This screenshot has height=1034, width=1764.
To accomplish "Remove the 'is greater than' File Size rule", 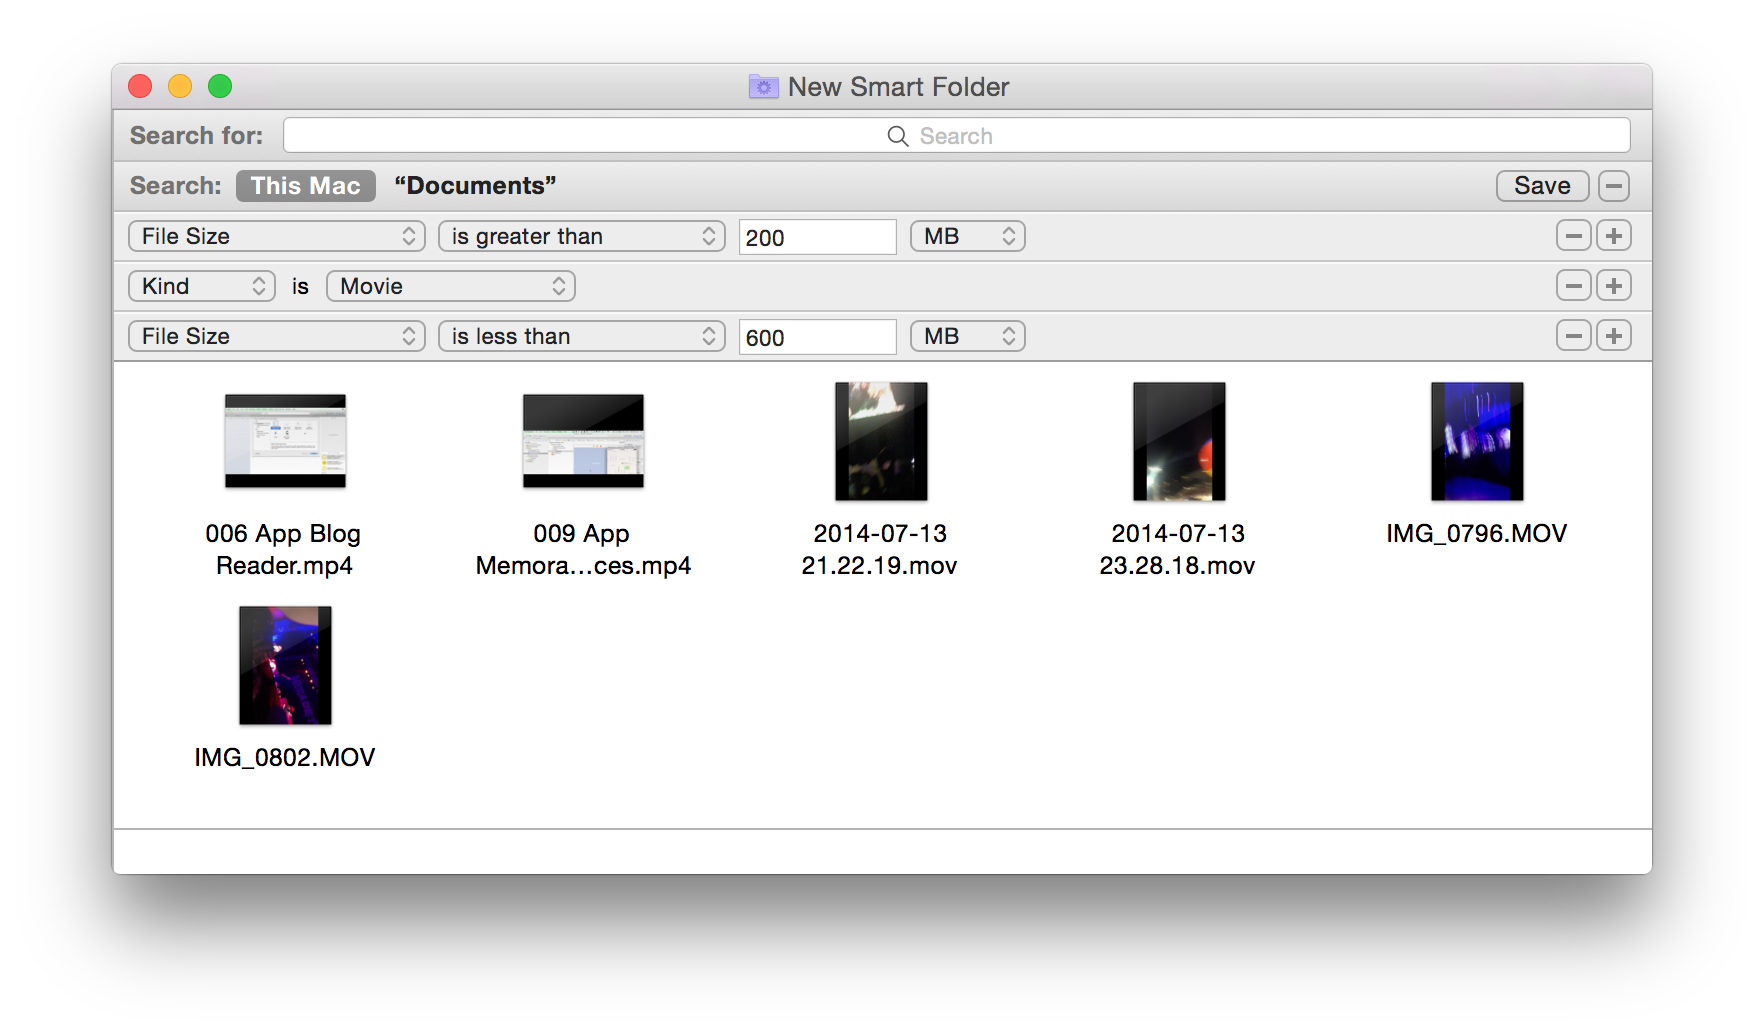I will pyautogui.click(x=1573, y=236).
